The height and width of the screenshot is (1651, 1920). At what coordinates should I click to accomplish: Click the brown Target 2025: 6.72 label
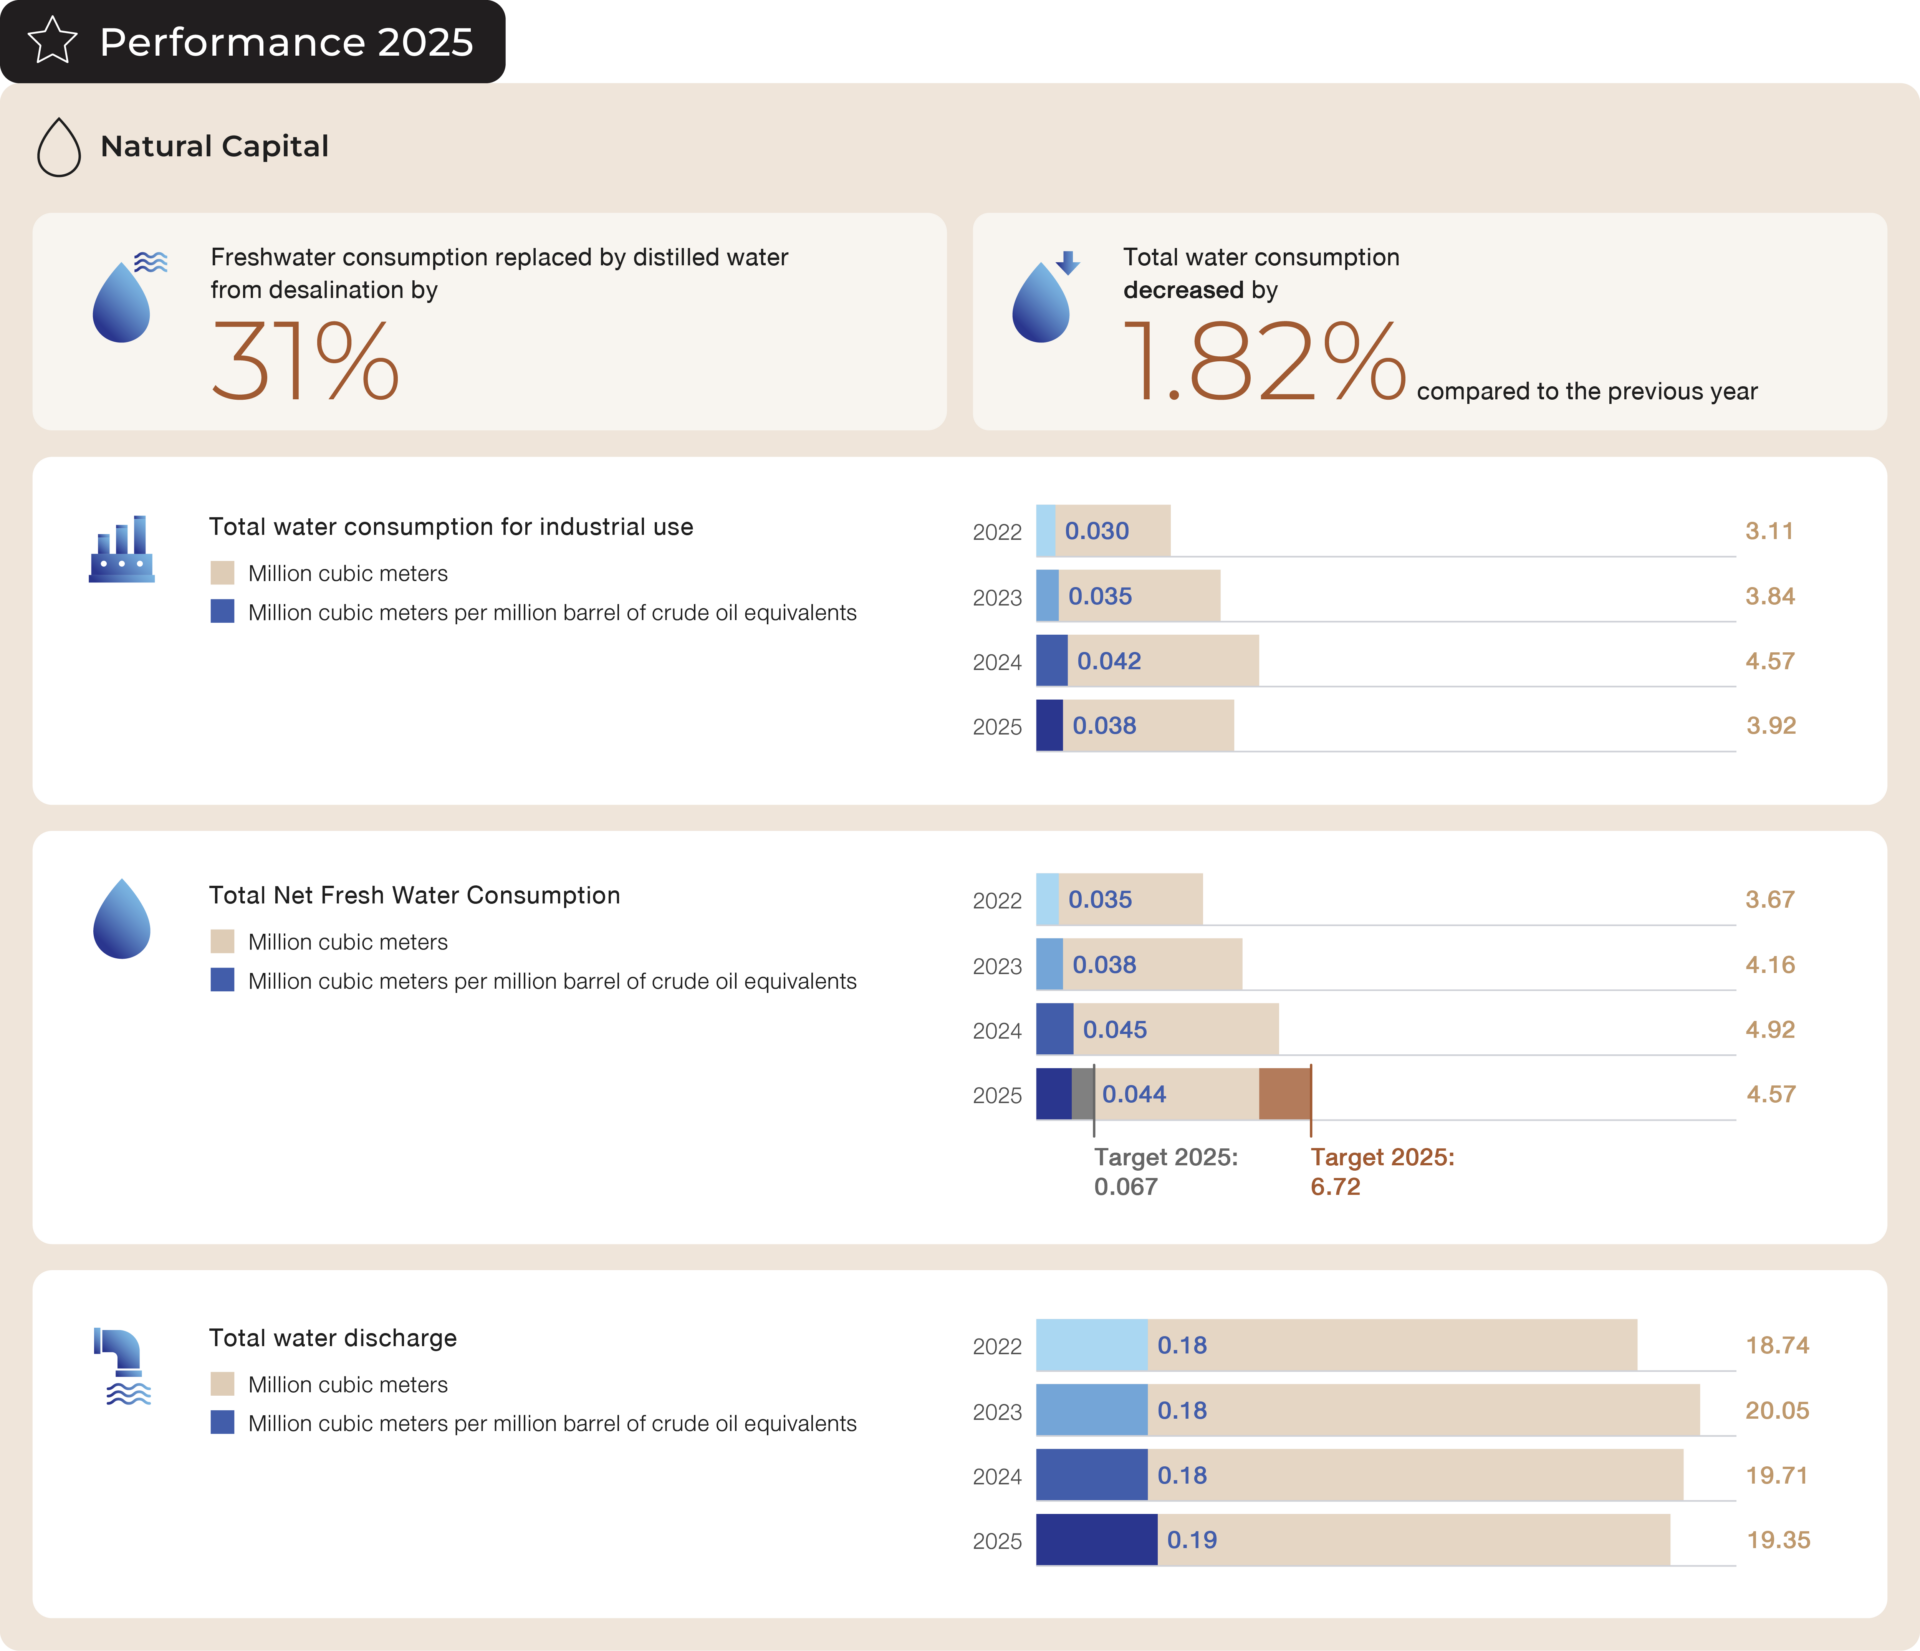click(x=1381, y=1171)
